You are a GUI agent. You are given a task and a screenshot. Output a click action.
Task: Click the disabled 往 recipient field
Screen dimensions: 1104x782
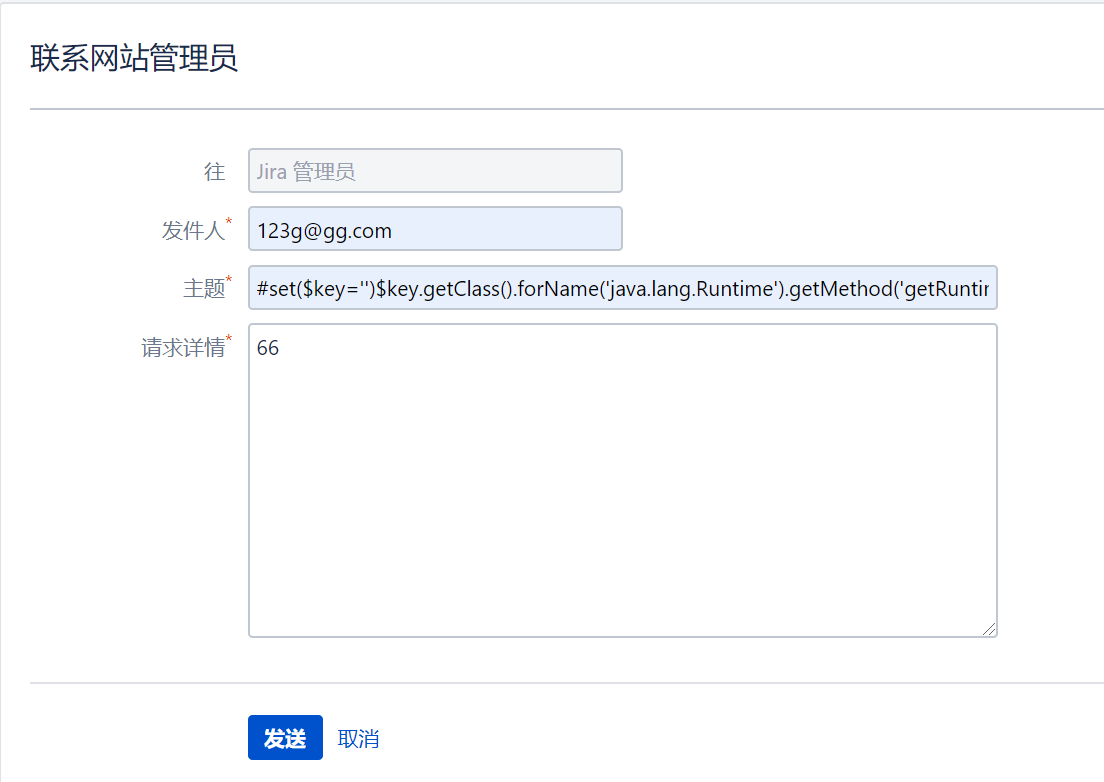coord(435,170)
